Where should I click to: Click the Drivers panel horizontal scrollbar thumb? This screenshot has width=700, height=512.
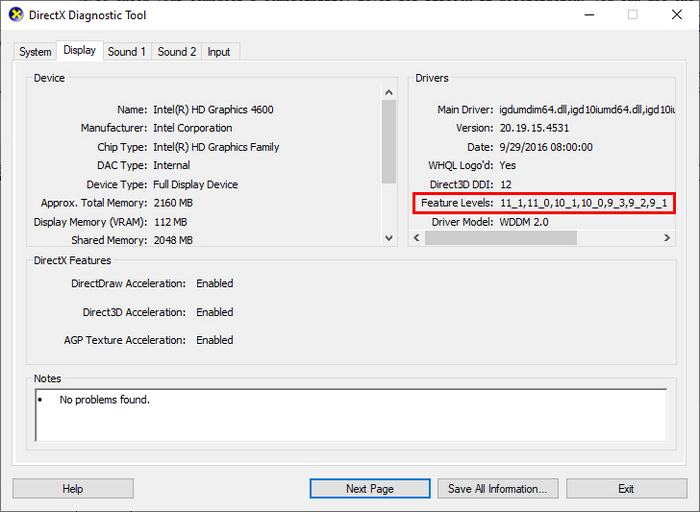tap(501, 237)
